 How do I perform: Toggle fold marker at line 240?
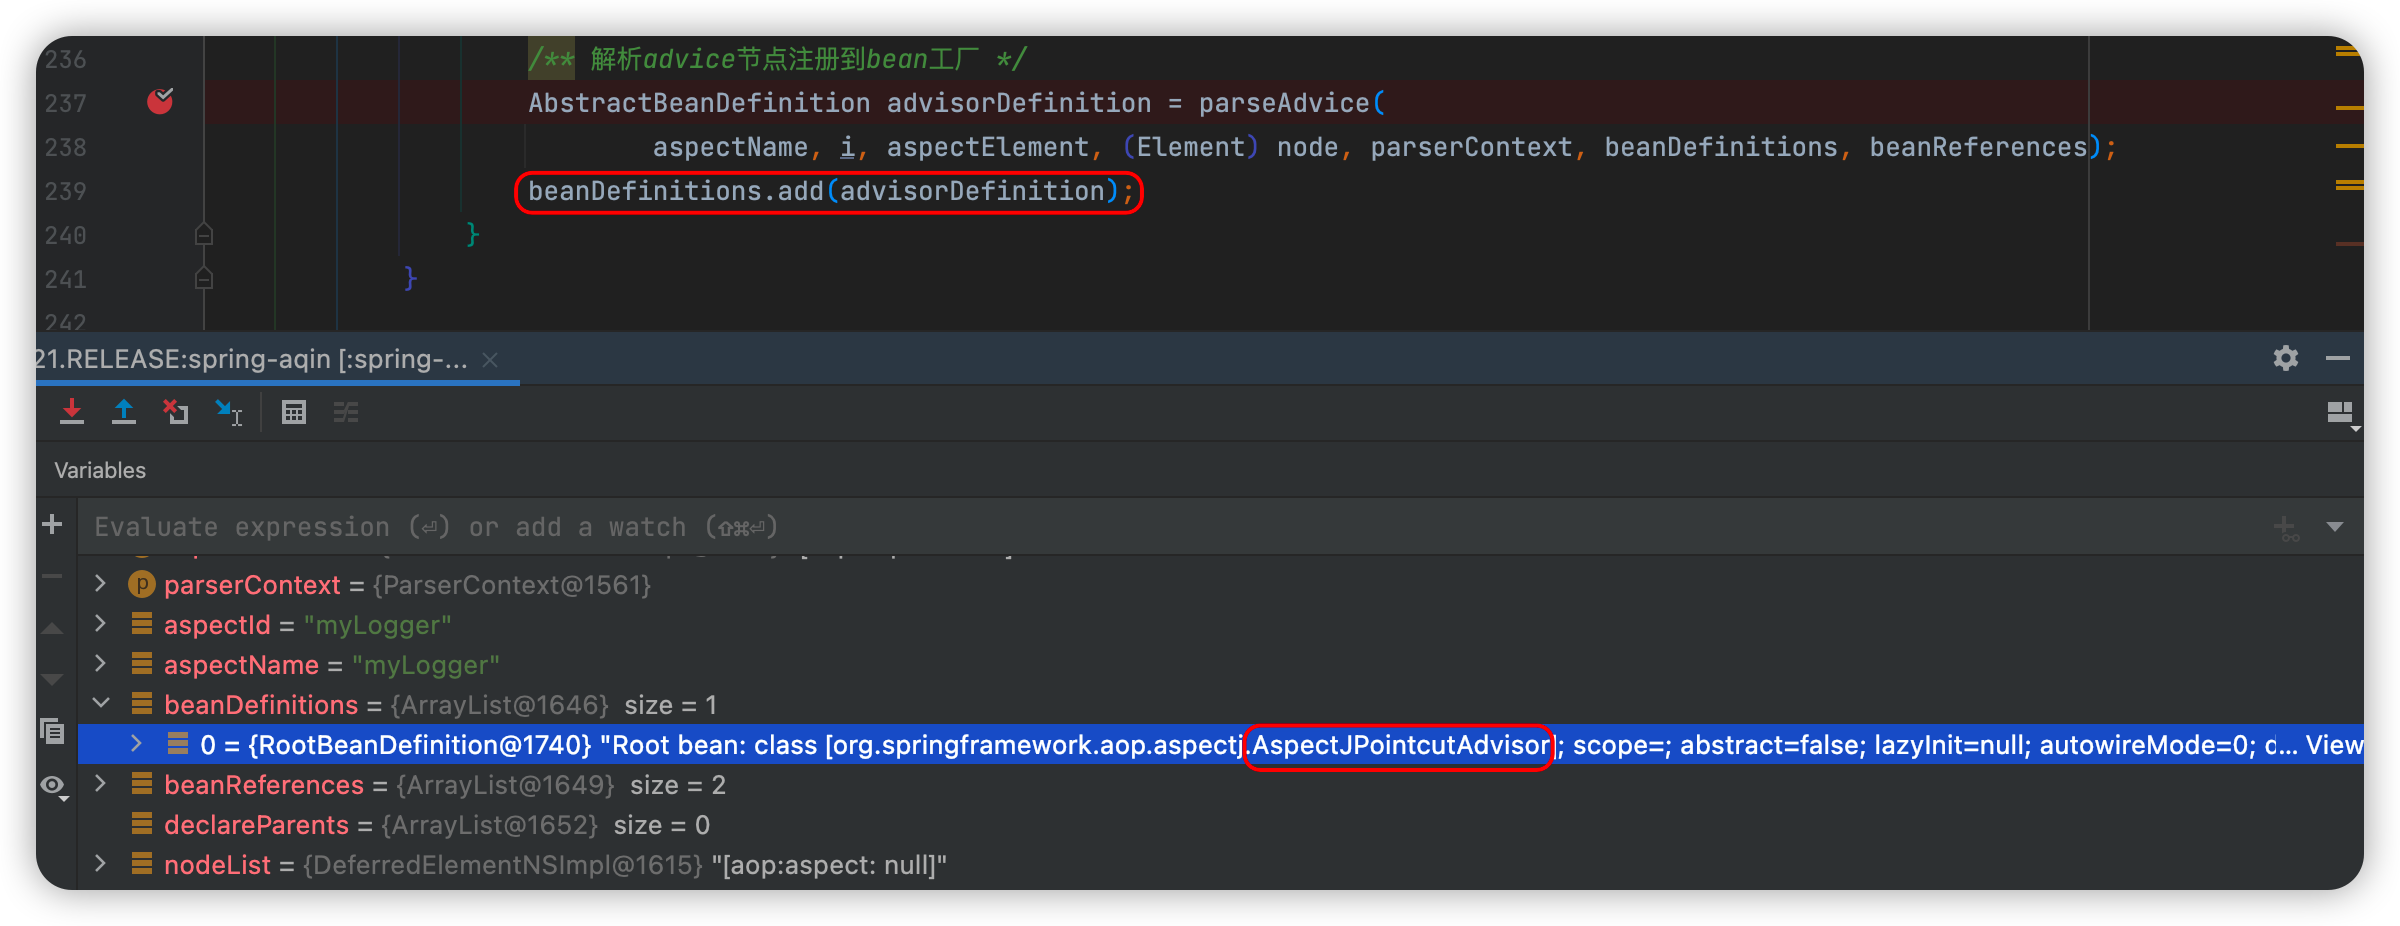pos(204,235)
